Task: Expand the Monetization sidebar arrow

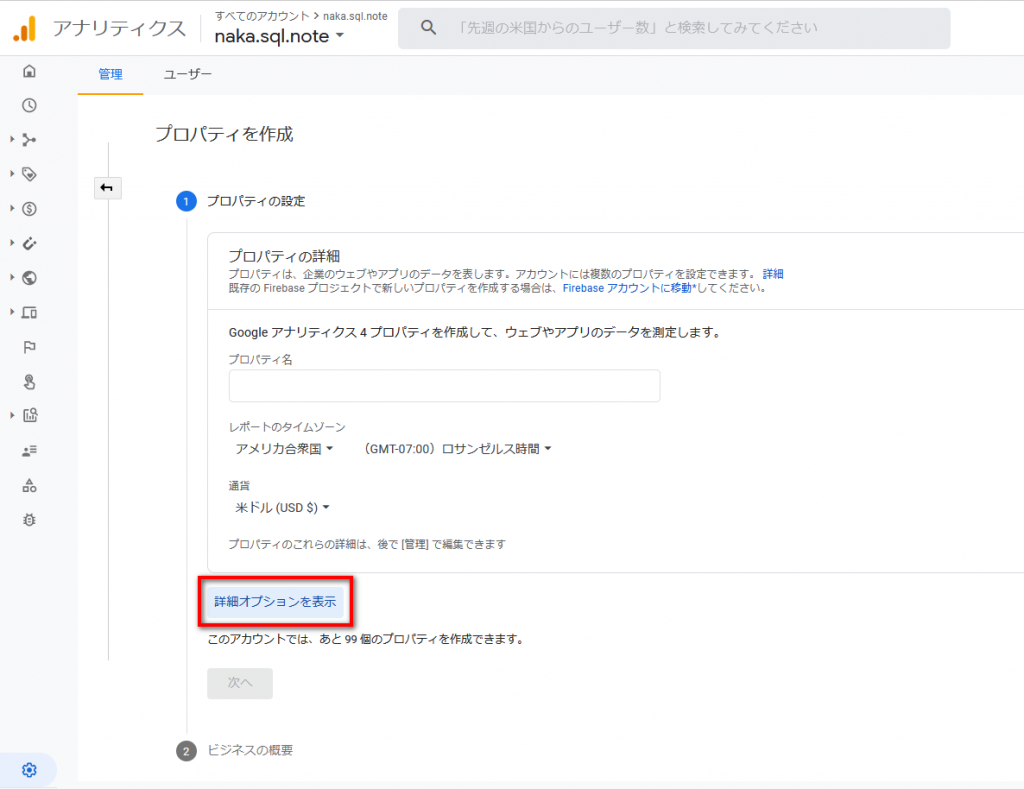Action: tap(12, 208)
